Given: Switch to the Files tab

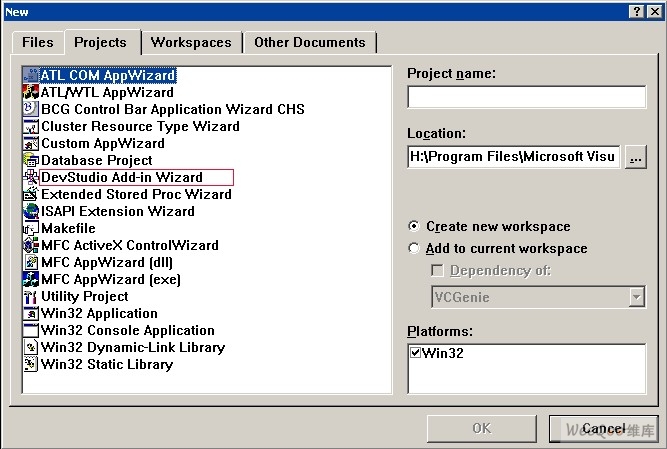Looking at the screenshot, I should 38,43.
